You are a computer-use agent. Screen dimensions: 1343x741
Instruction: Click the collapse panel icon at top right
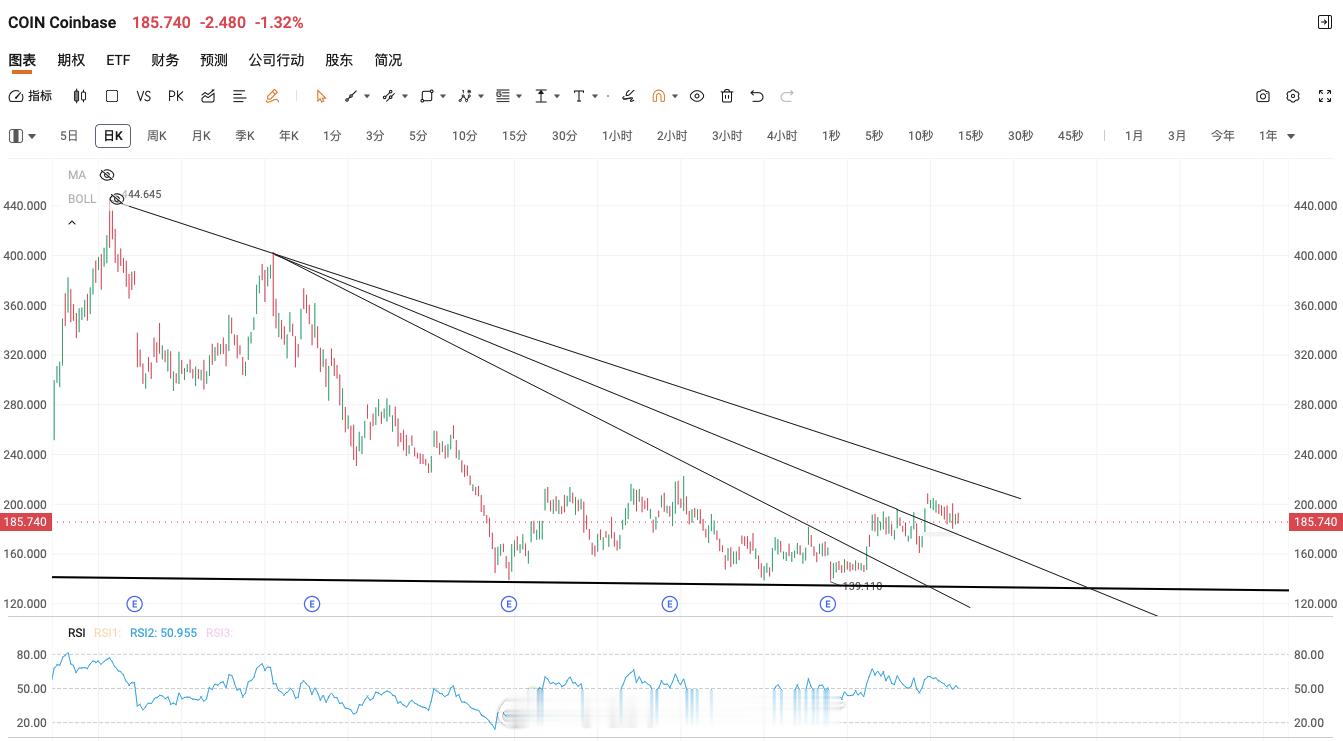tap(1325, 22)
